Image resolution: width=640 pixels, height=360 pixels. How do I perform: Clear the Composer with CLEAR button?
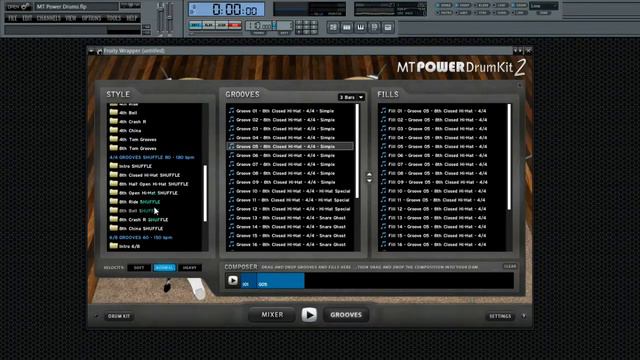pos(510,266)
